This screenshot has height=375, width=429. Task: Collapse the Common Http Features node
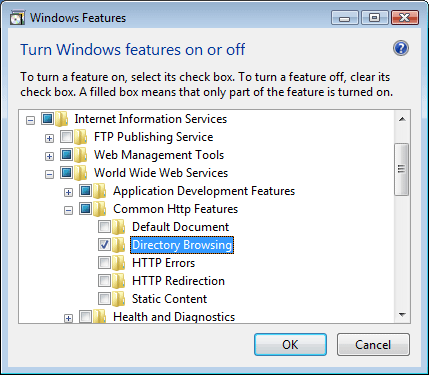pyautogui.click(x=68, y=210)
